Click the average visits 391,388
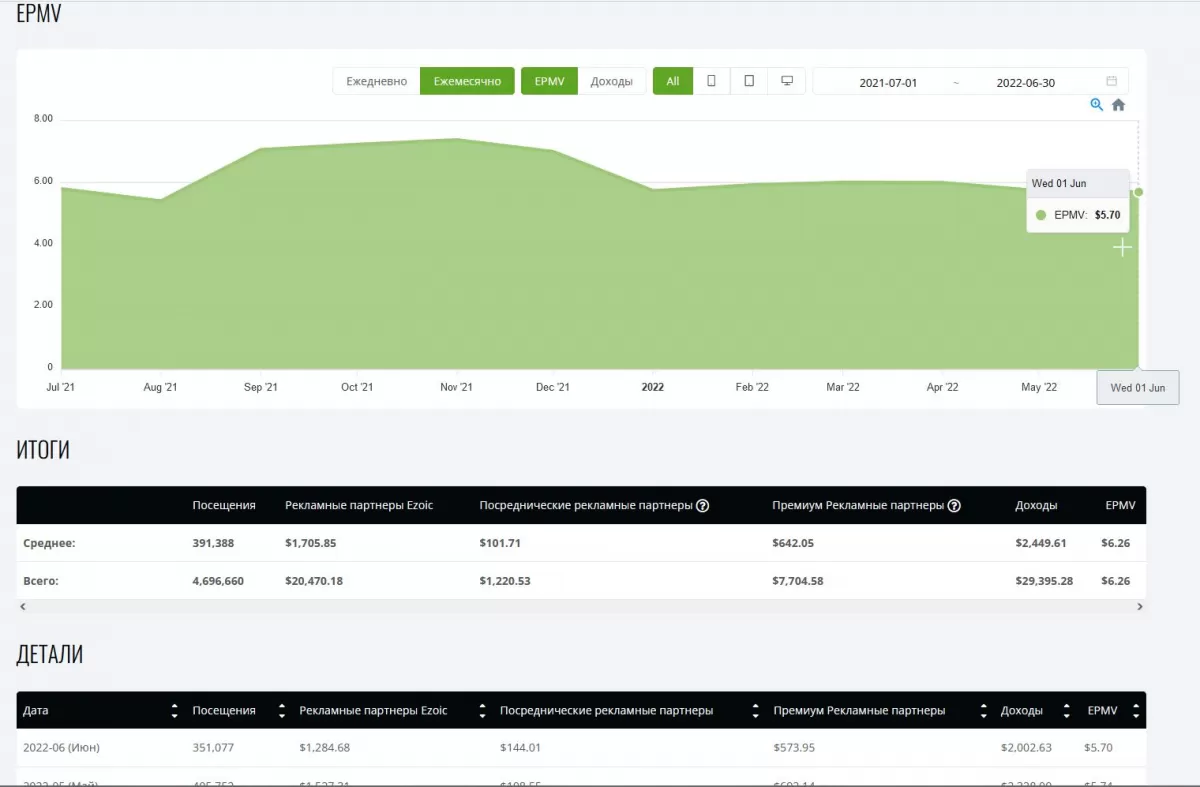Viewport: 1200px width, 787px height. pyautogui.click(x=212, y=543)
